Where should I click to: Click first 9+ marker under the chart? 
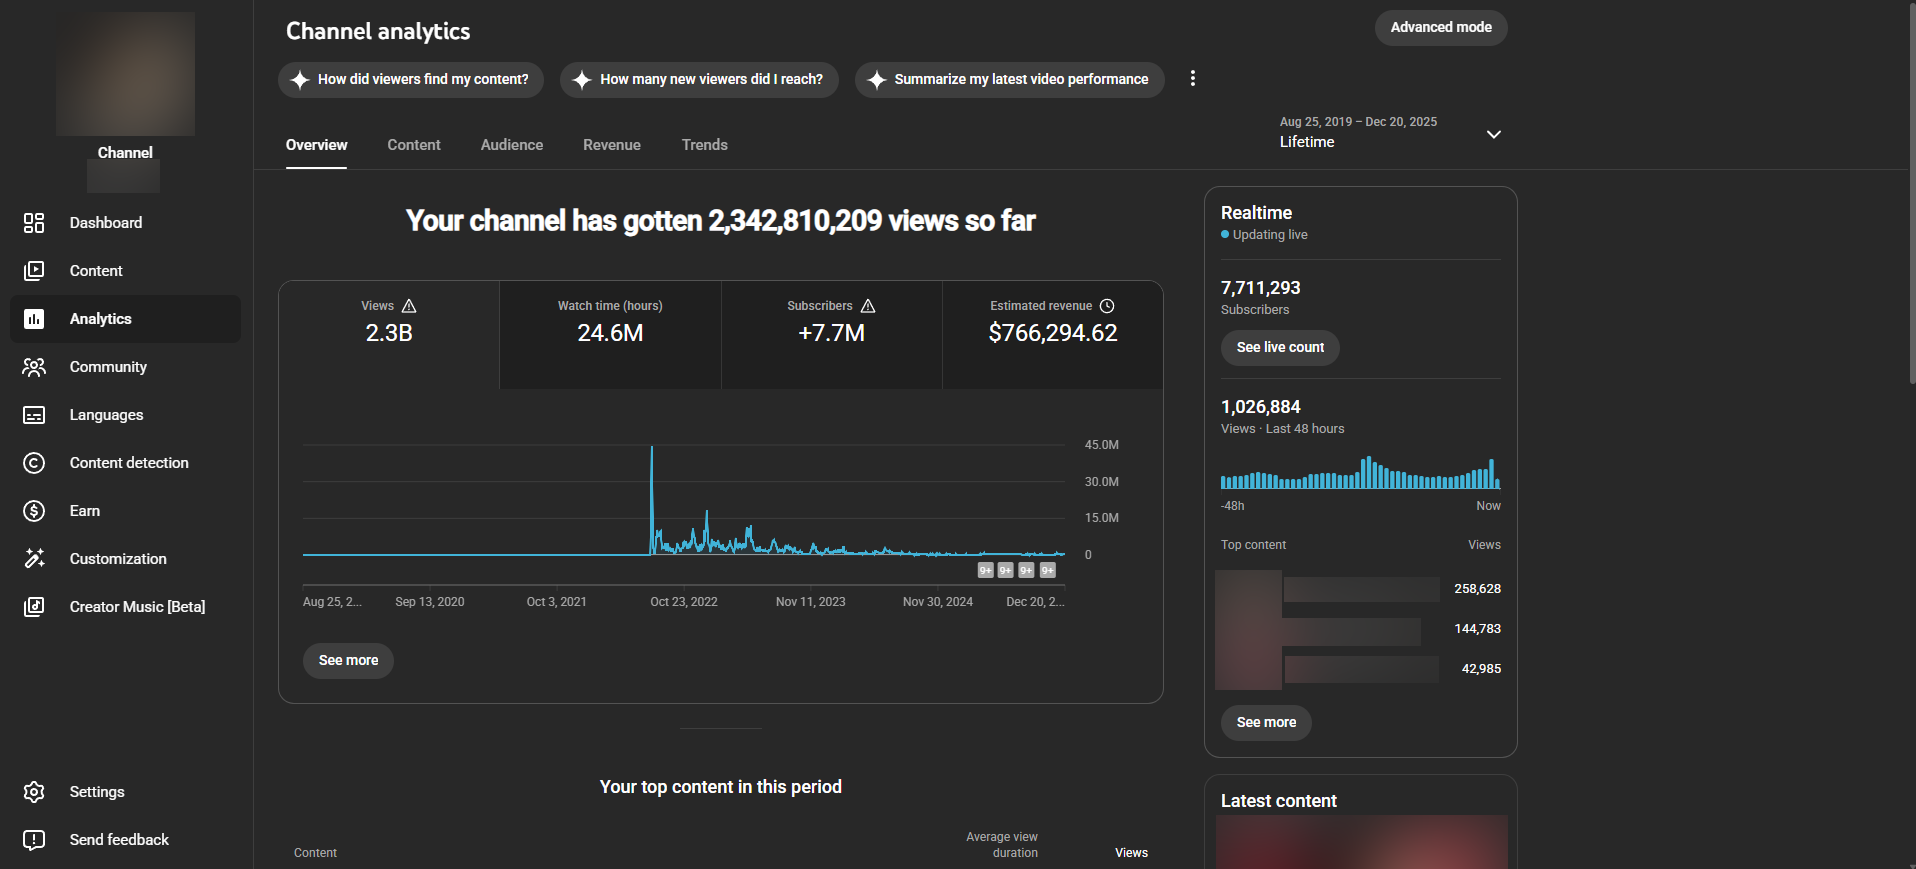point(985,570)
